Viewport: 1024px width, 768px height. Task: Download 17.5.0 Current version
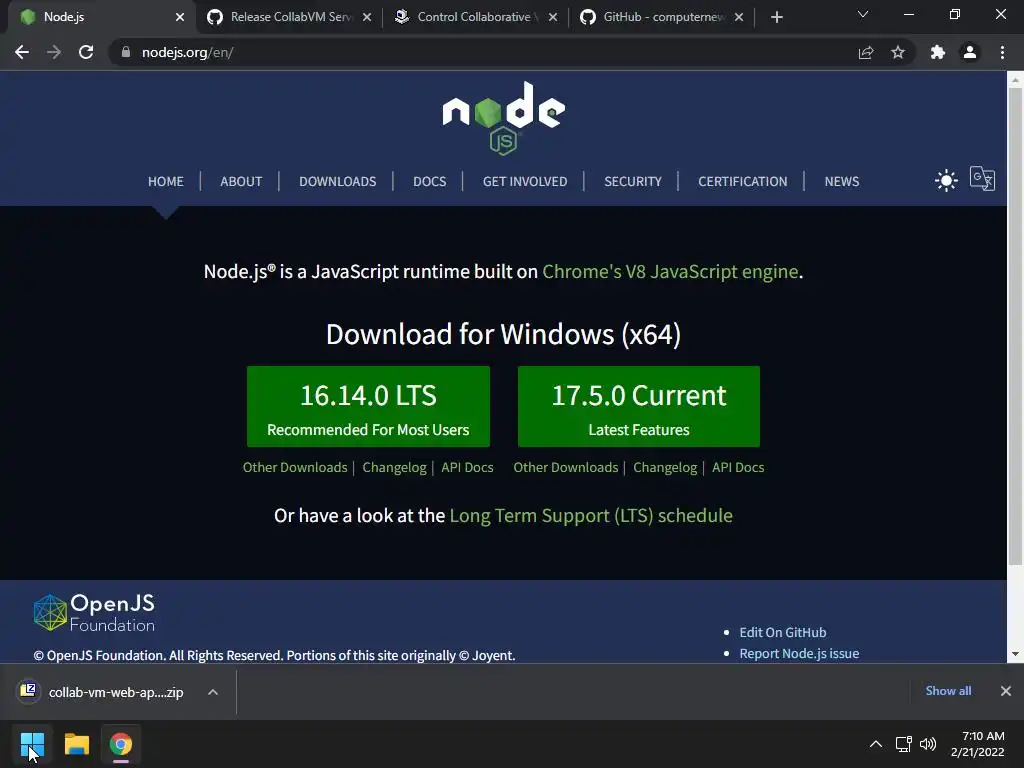coord(639,407)
